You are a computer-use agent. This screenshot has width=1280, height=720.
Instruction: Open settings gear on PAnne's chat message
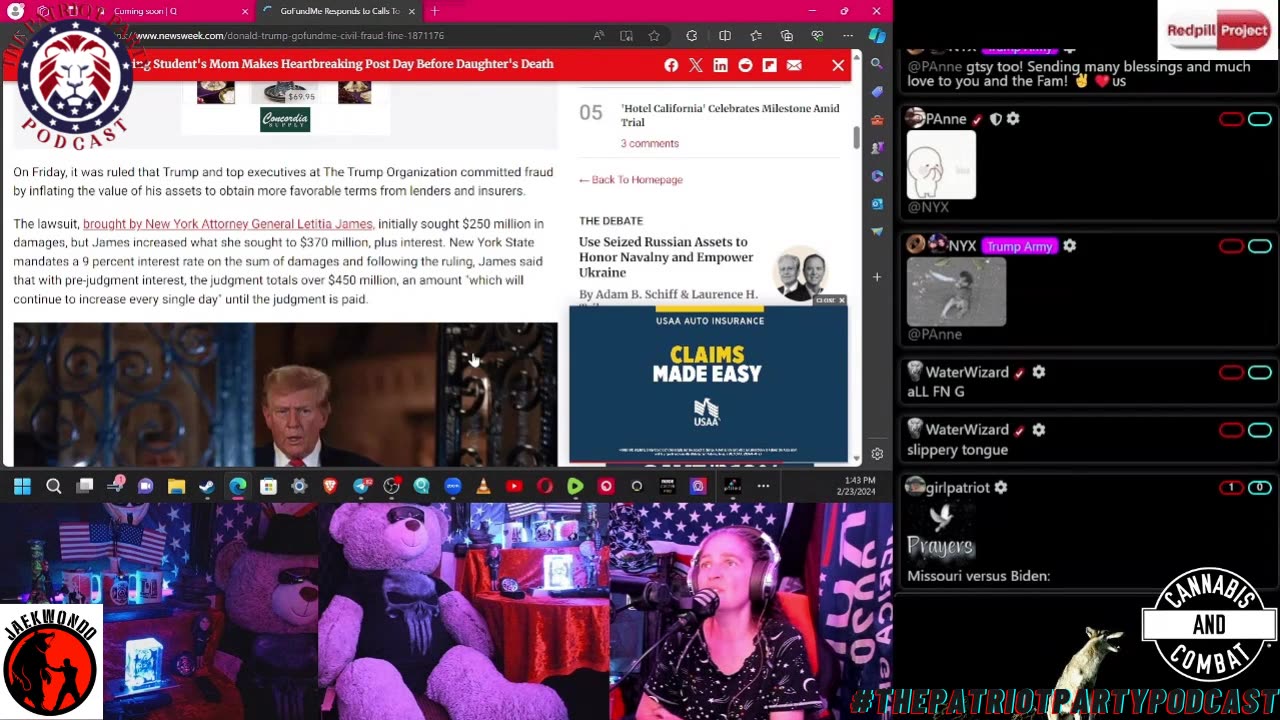pos(1013,119)
